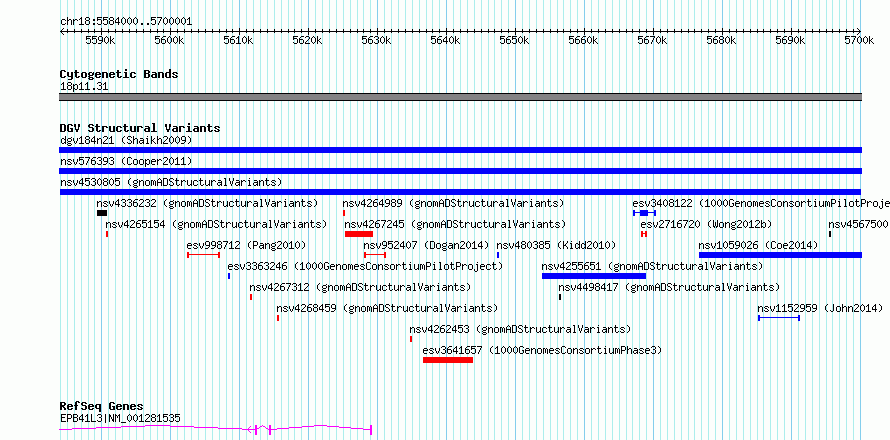Select the esv998712 Pang2010 red interval

[x=203, y=255]
